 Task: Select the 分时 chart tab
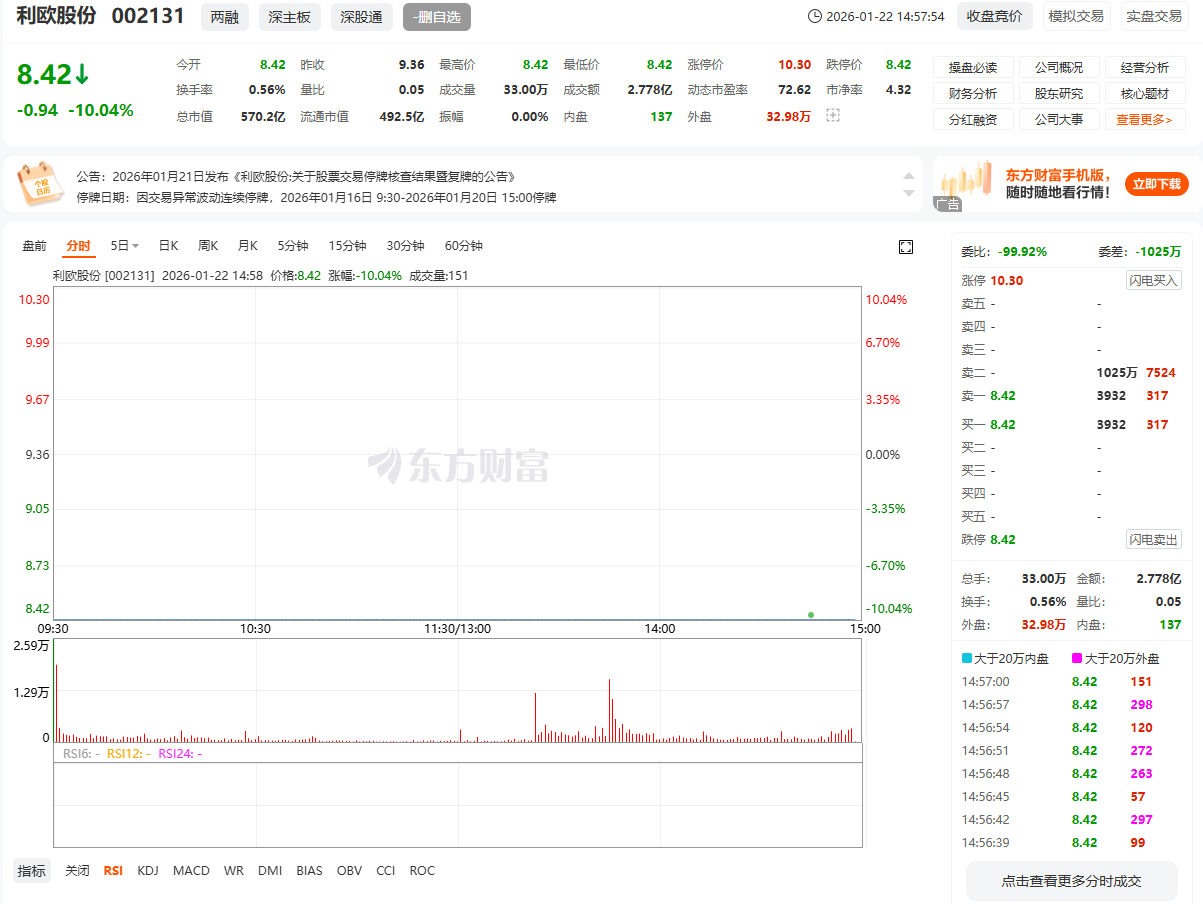tap(78, 246)
